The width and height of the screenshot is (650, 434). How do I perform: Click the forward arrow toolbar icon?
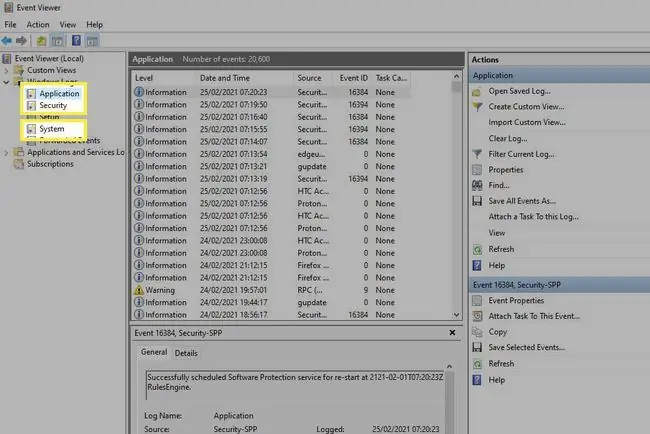pos(21,41)
